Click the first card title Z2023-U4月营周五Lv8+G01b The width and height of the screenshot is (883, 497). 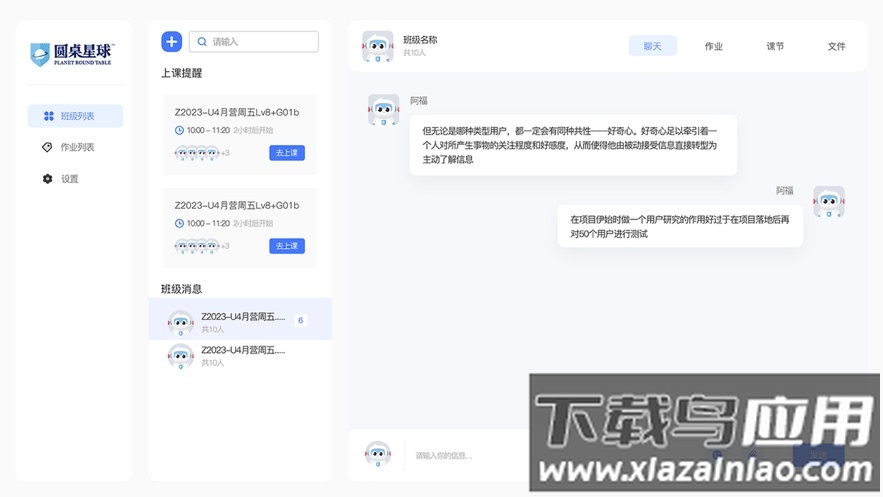coord(237,113)
